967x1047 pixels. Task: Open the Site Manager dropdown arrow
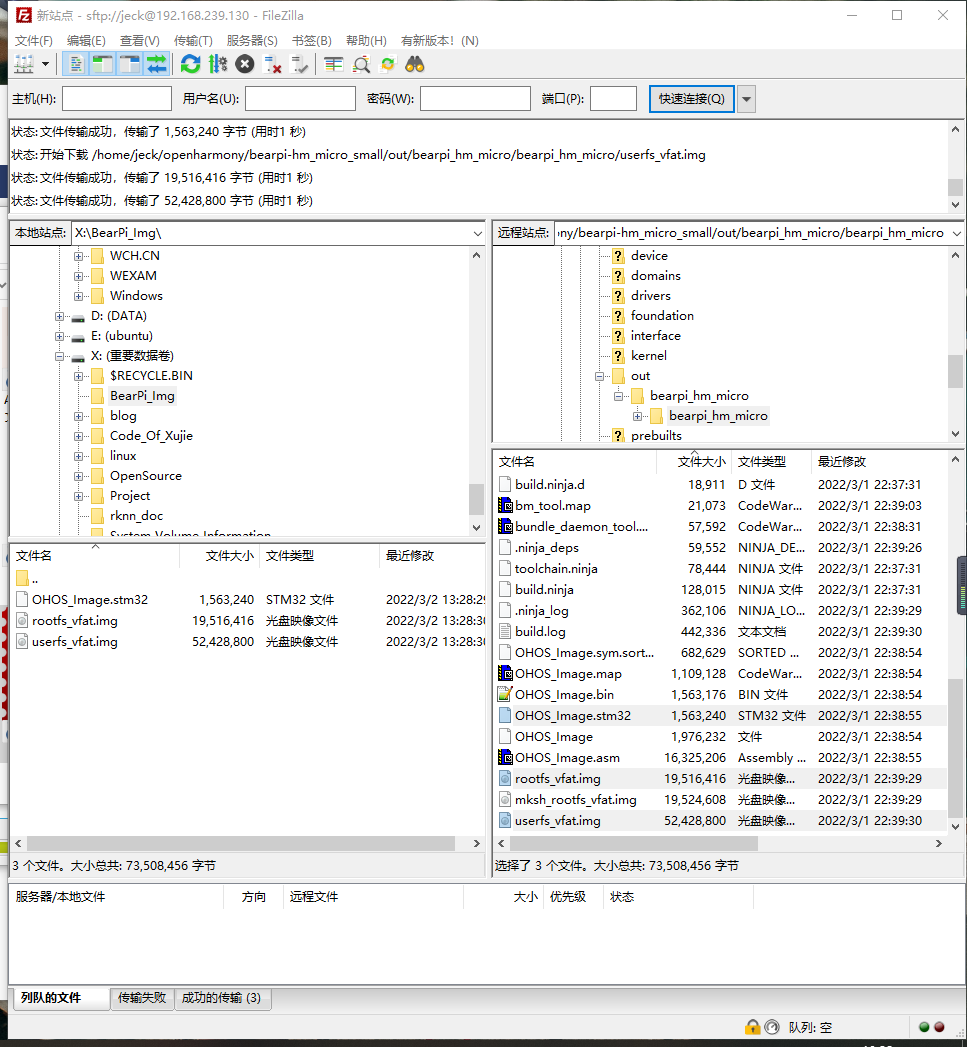[45, 65]
